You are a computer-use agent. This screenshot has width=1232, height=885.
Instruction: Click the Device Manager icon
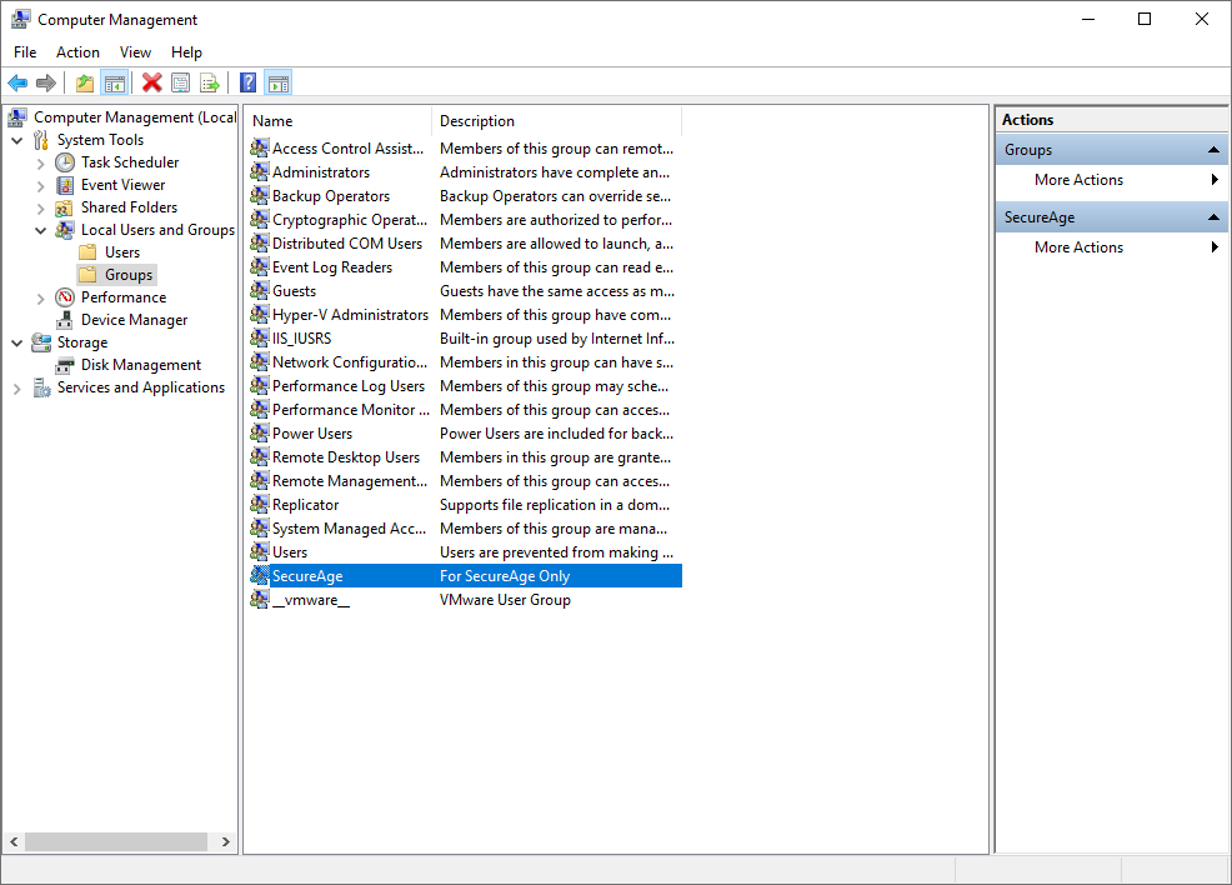(x=65, y=320)
